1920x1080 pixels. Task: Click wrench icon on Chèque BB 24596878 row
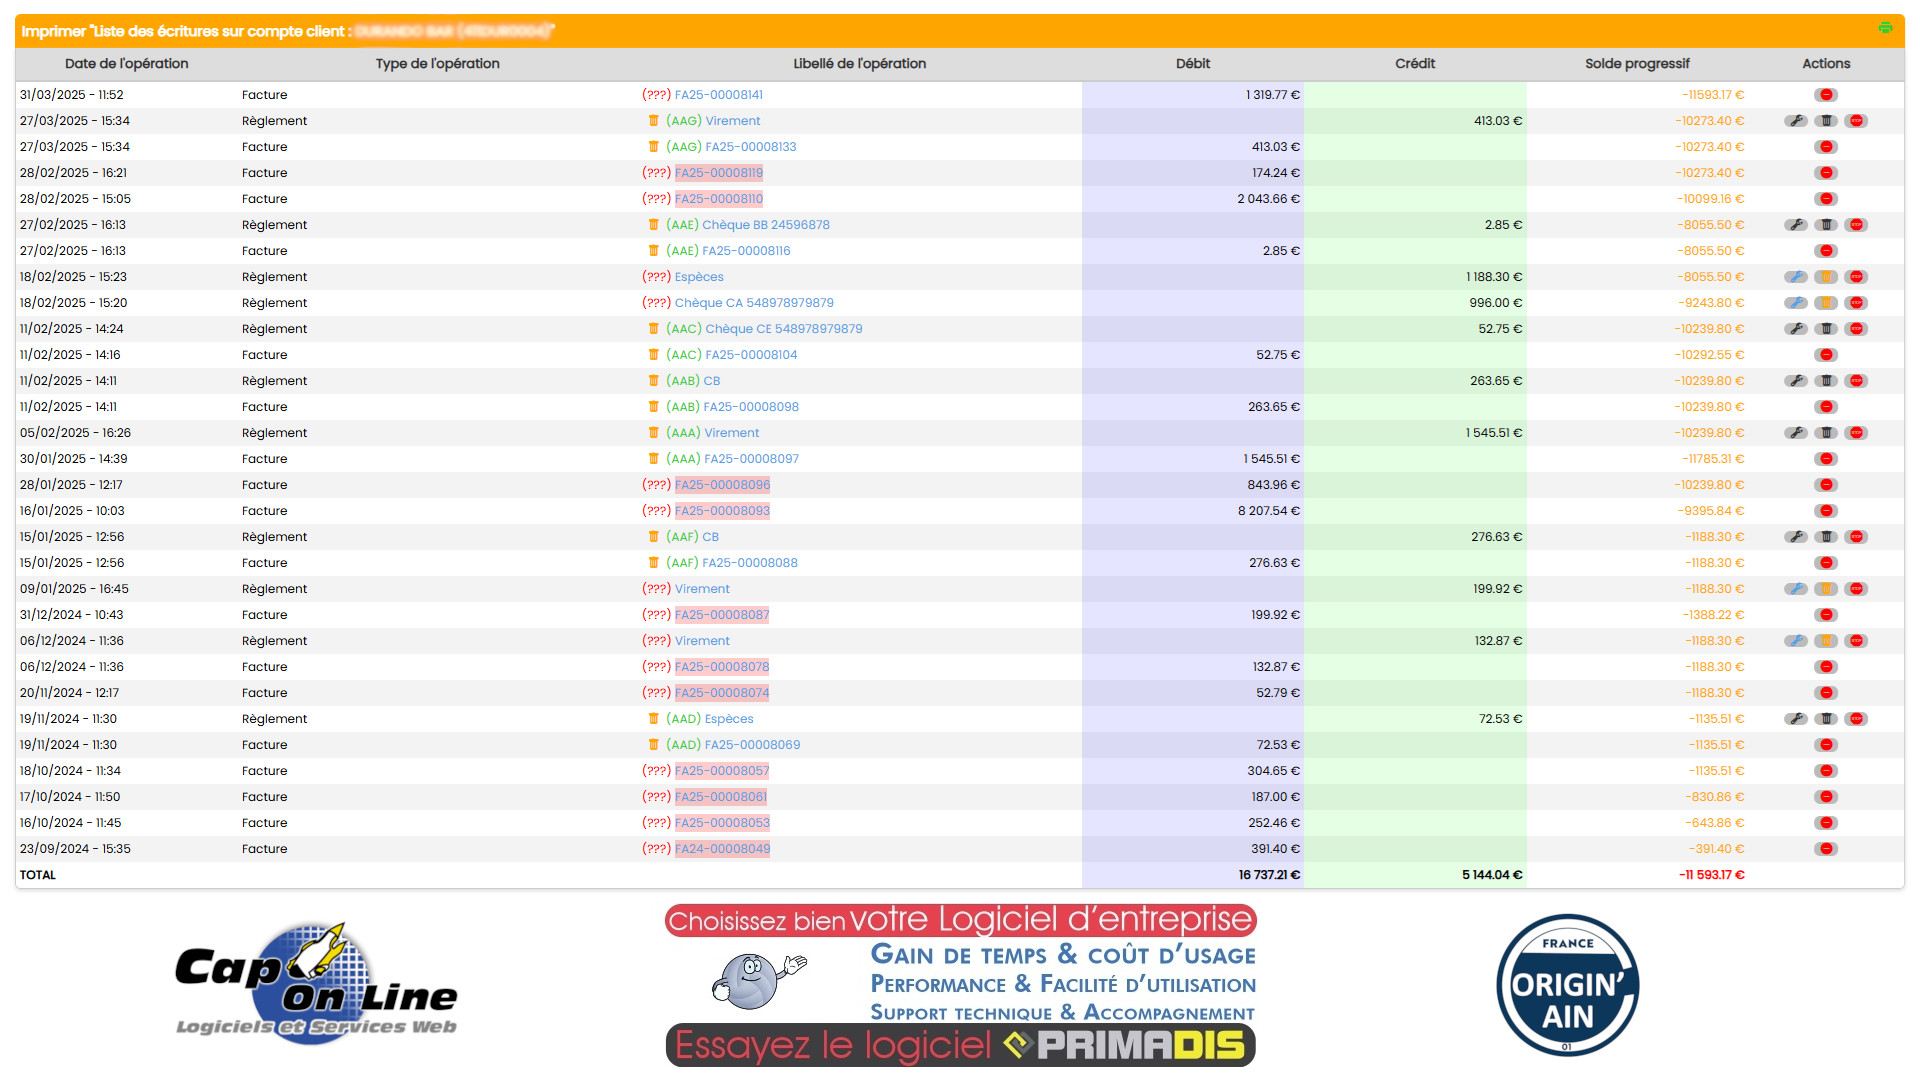coord(1796,225)
